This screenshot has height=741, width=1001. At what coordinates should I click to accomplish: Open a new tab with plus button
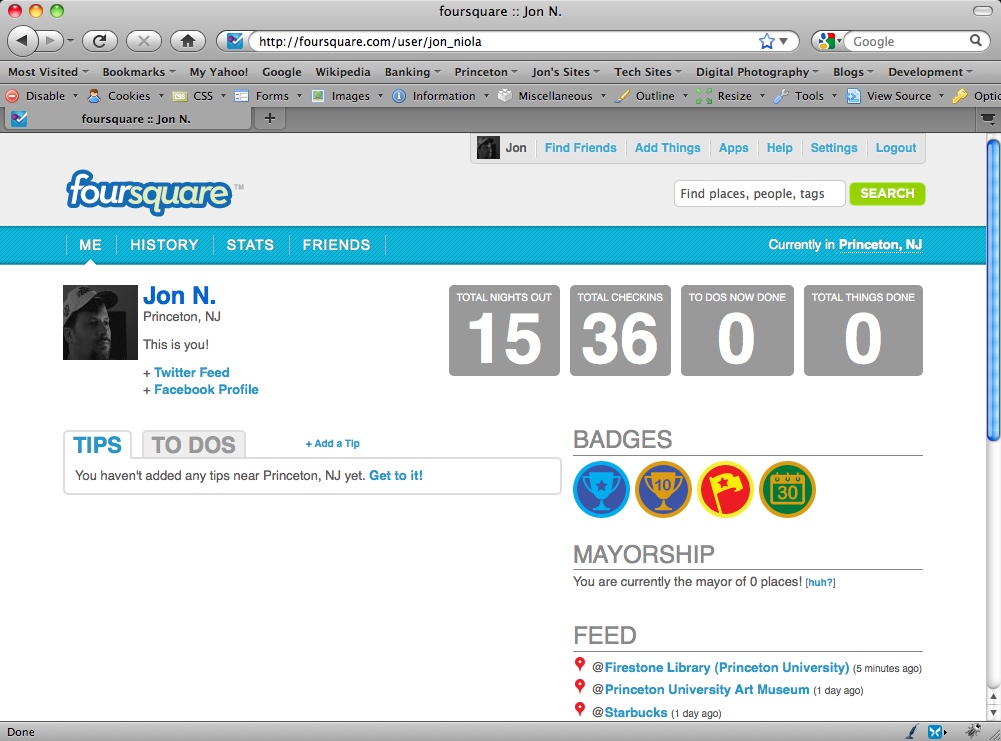click(269, 118)
